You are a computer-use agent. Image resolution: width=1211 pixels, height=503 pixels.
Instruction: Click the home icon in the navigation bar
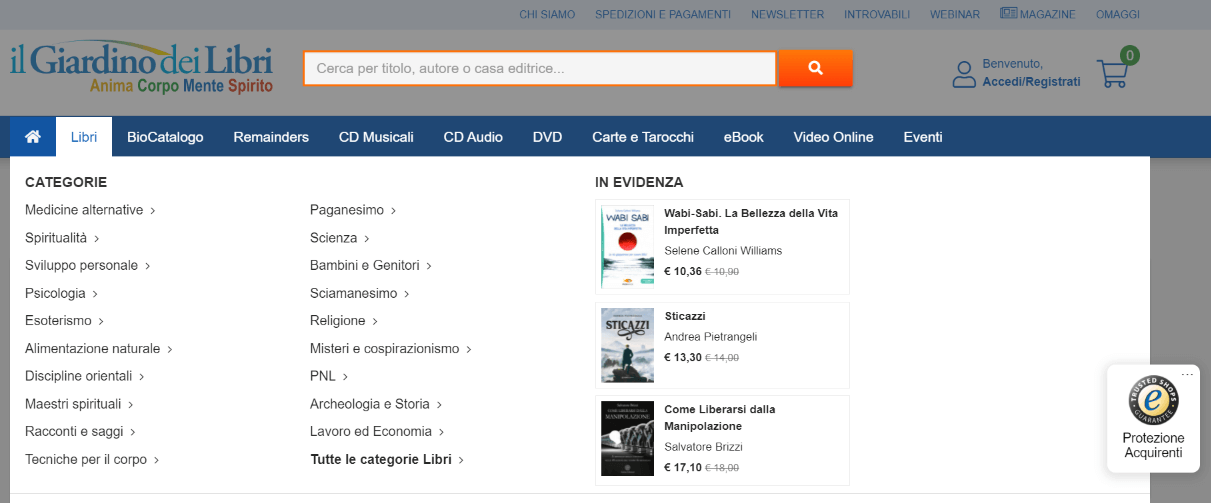33,137
